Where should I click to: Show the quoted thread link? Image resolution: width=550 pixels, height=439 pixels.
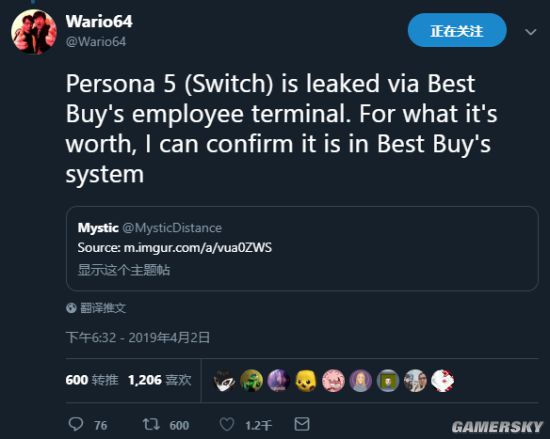coord(124,270)
